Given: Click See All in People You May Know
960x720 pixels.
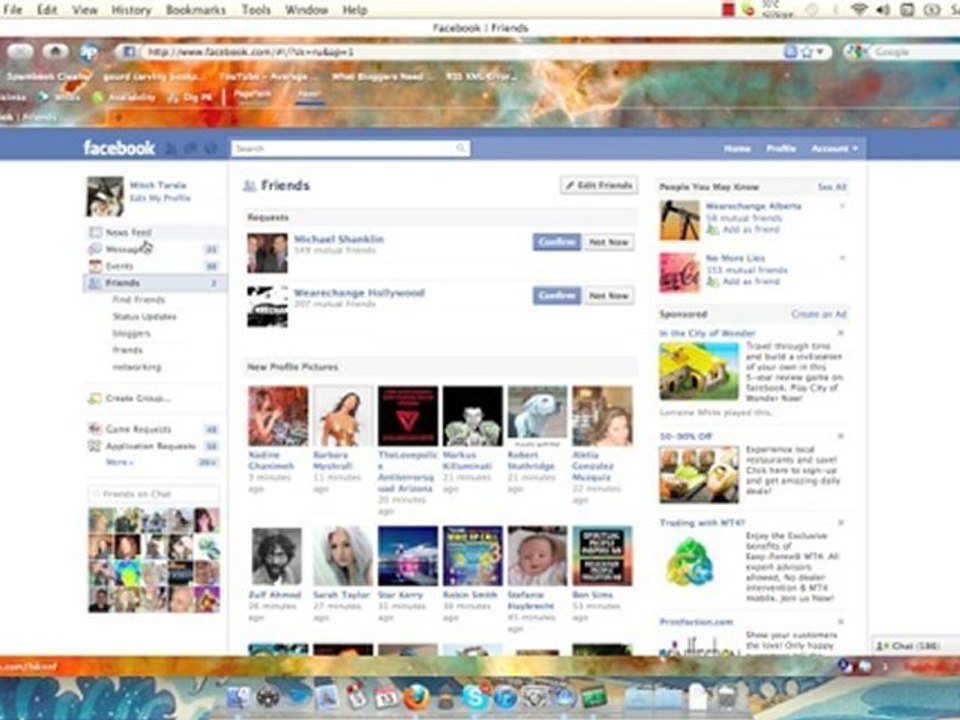Looking at the screenshot, I should tap(831, 187).
